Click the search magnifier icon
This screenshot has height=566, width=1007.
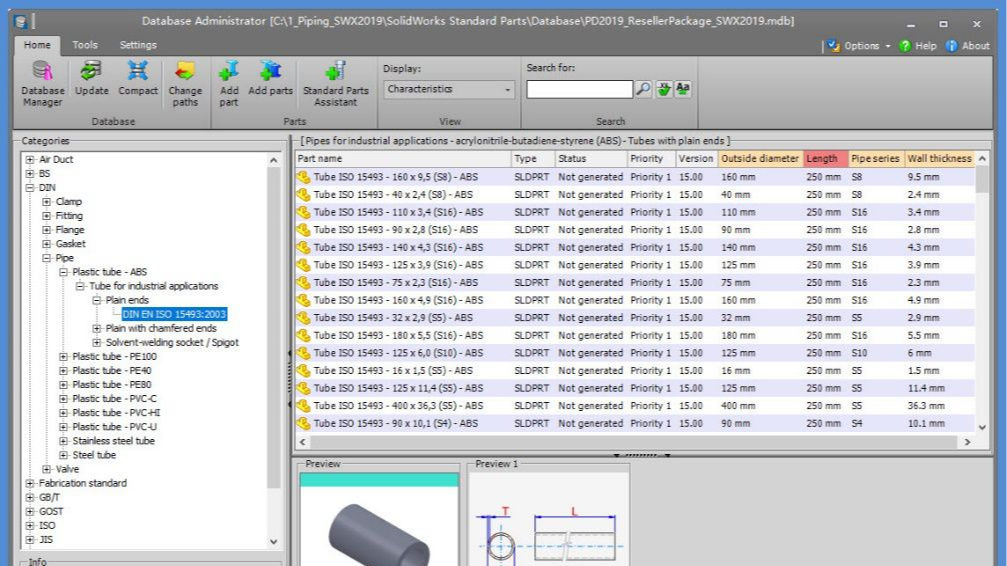pos(643,89)
